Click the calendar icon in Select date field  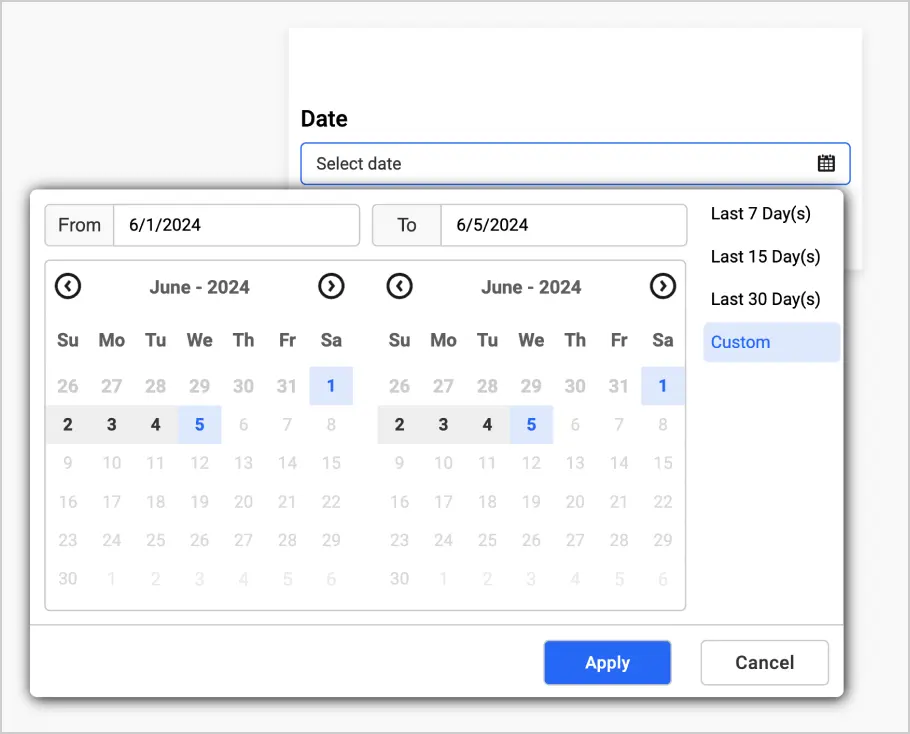click(x=826, y=164)
